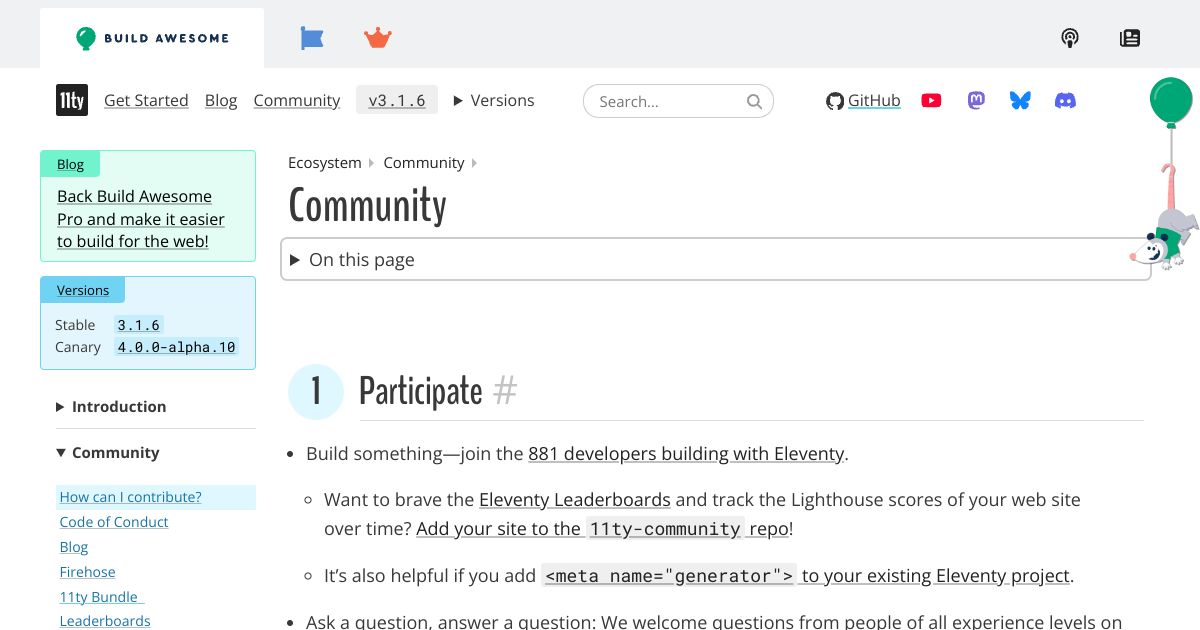Open the Mastodon icon link

coord(976,100)
